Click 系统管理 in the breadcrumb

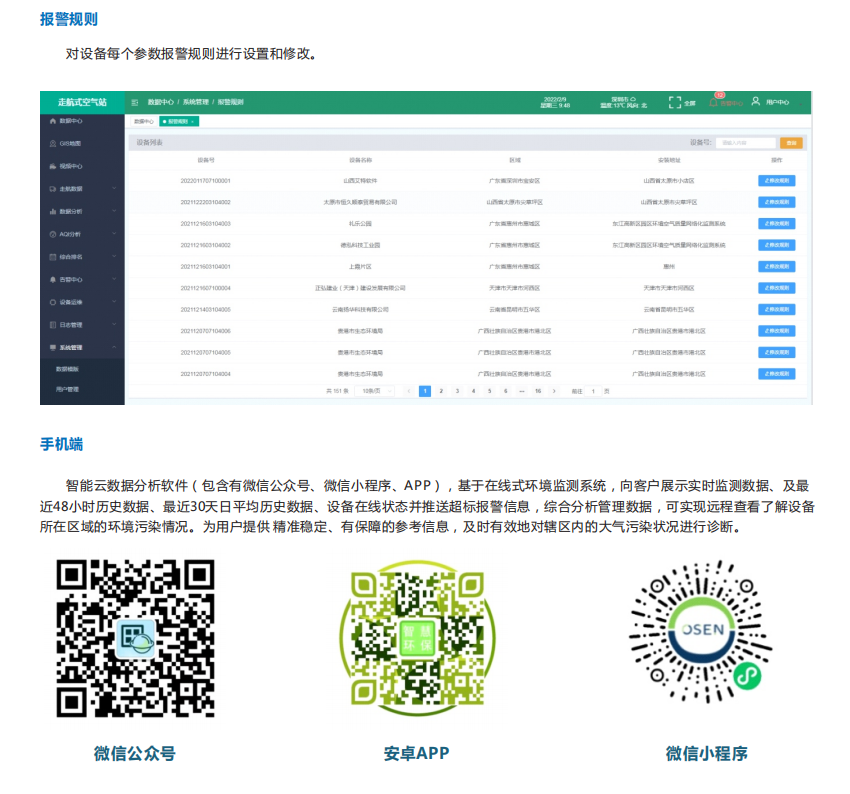pos(196,102)
